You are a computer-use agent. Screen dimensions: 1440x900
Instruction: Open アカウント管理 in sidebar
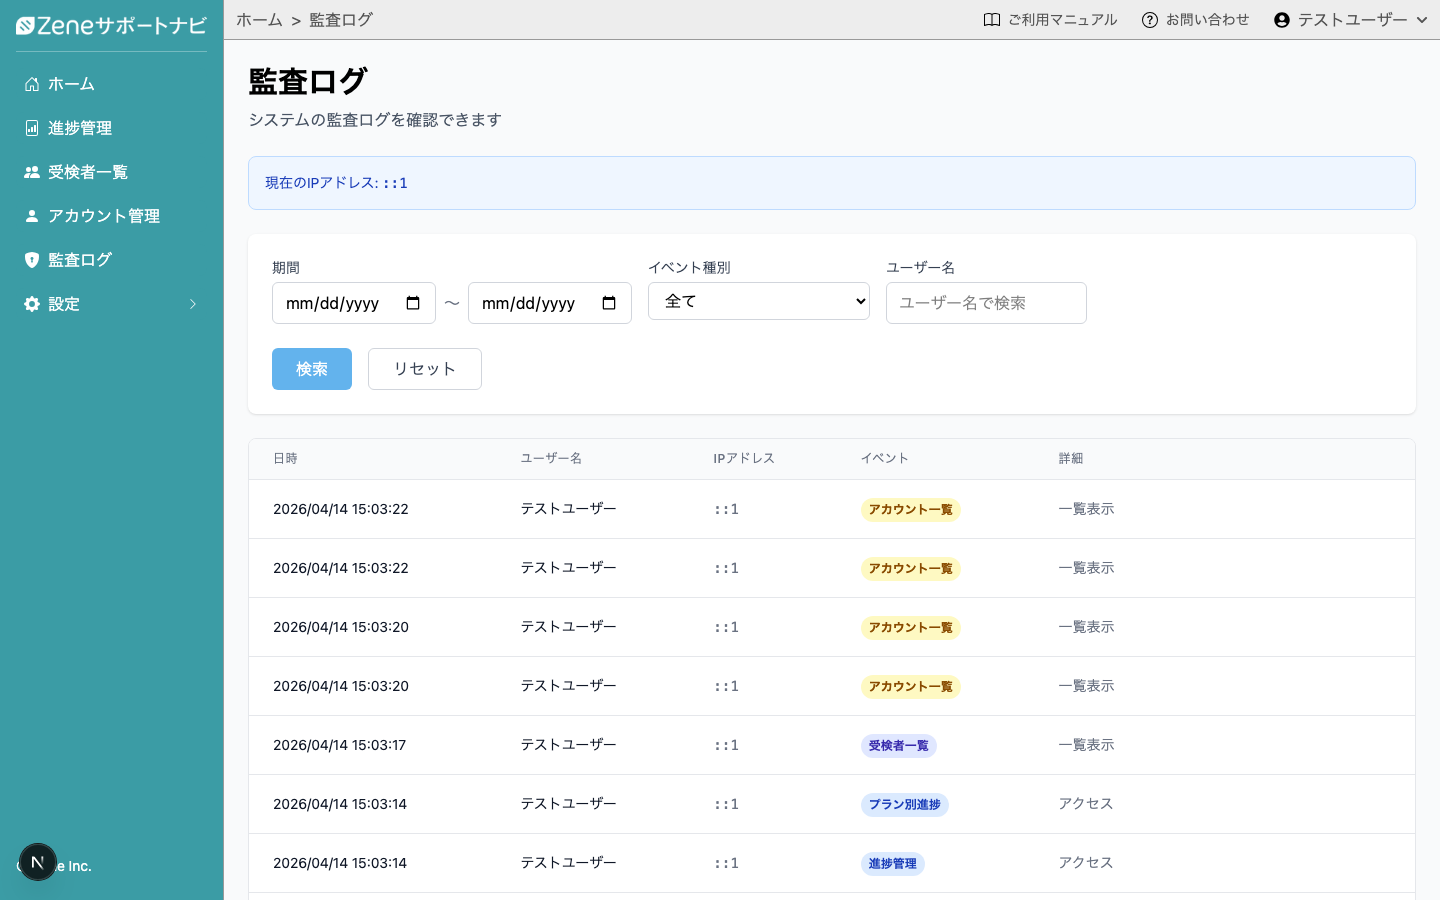(x=112, y=216)
